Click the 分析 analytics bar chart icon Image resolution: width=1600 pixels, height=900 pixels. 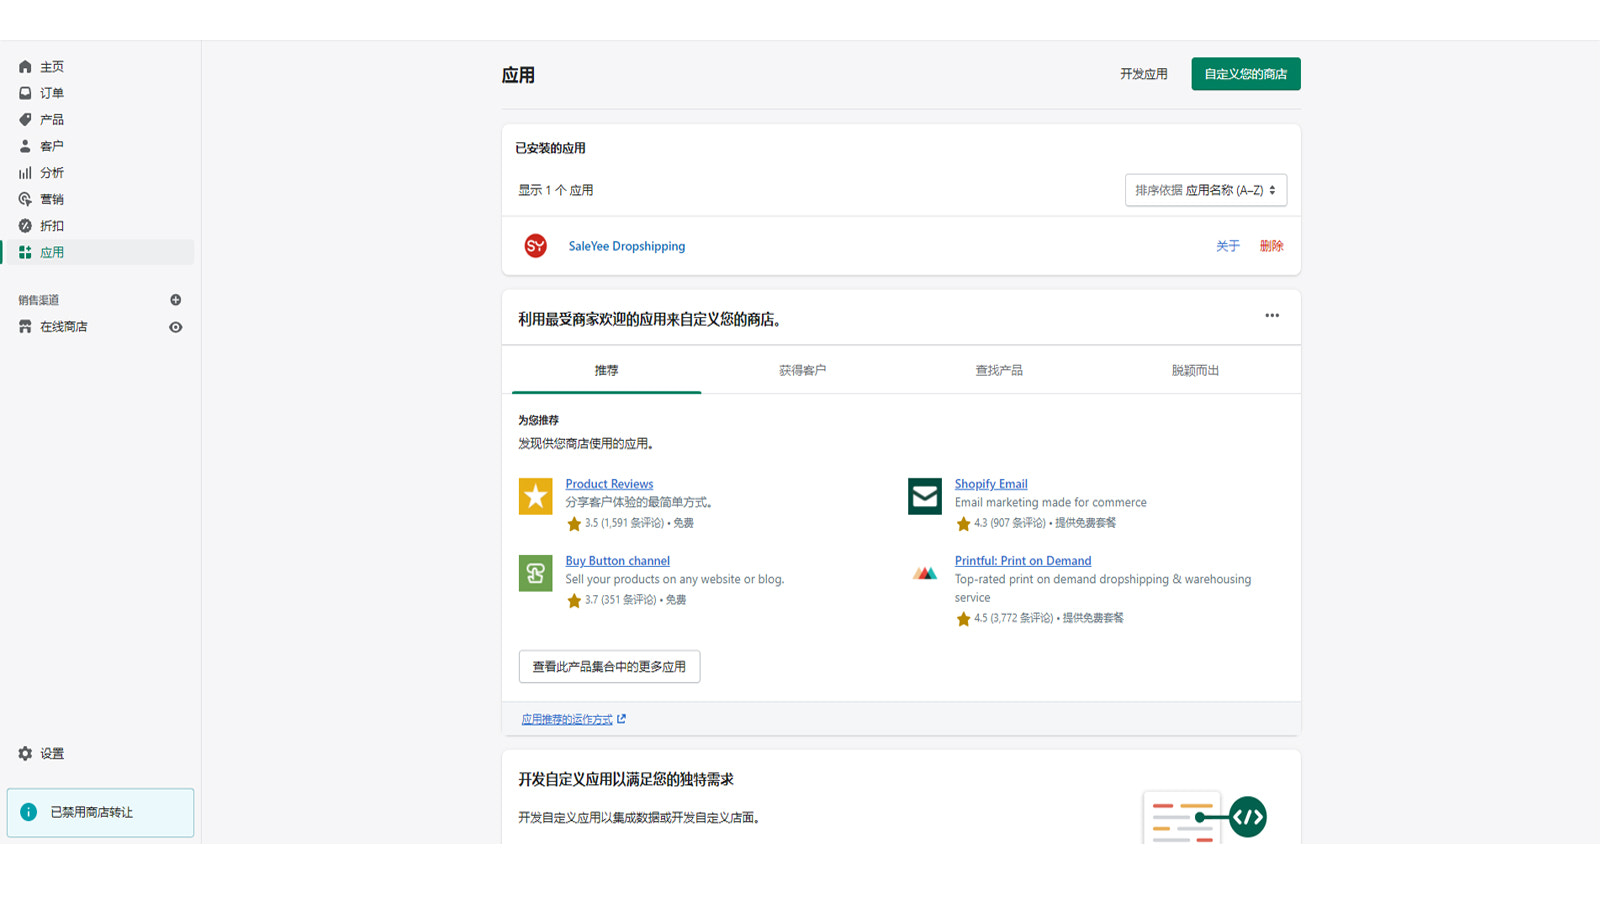(25, 173)
